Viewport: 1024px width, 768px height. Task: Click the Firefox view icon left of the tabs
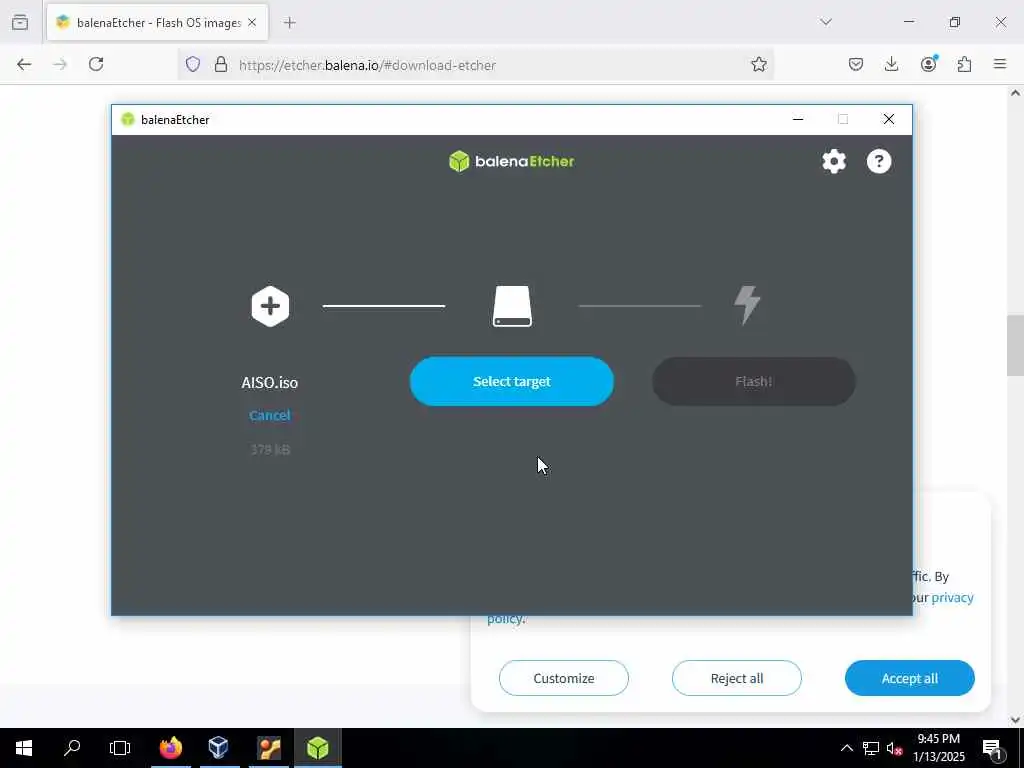tap(20, 22)
